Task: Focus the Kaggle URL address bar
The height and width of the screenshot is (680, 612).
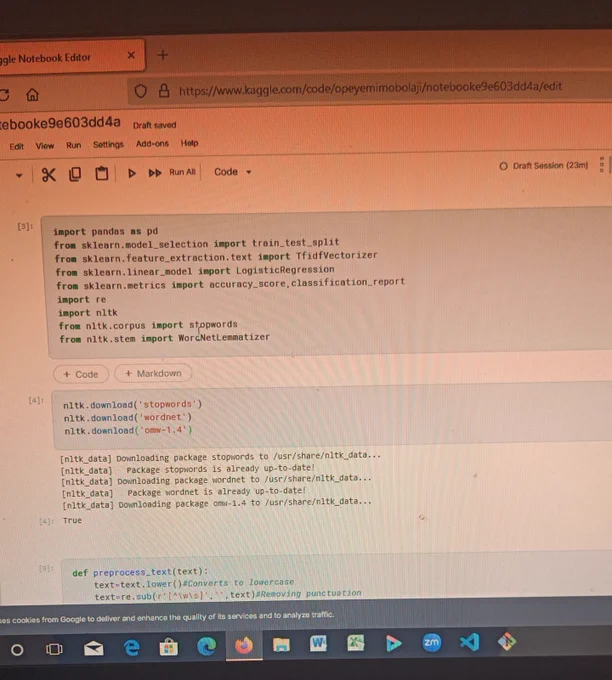Action: 370,88
